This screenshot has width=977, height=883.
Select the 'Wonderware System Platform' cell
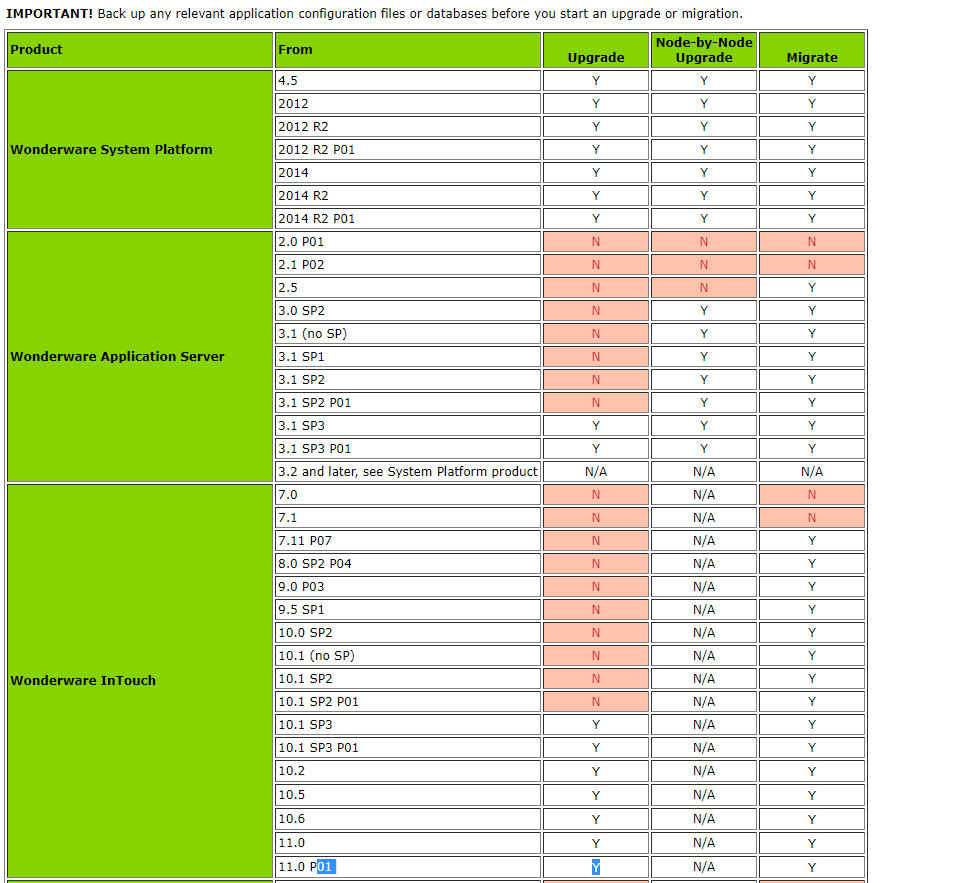tap(140, 150)
